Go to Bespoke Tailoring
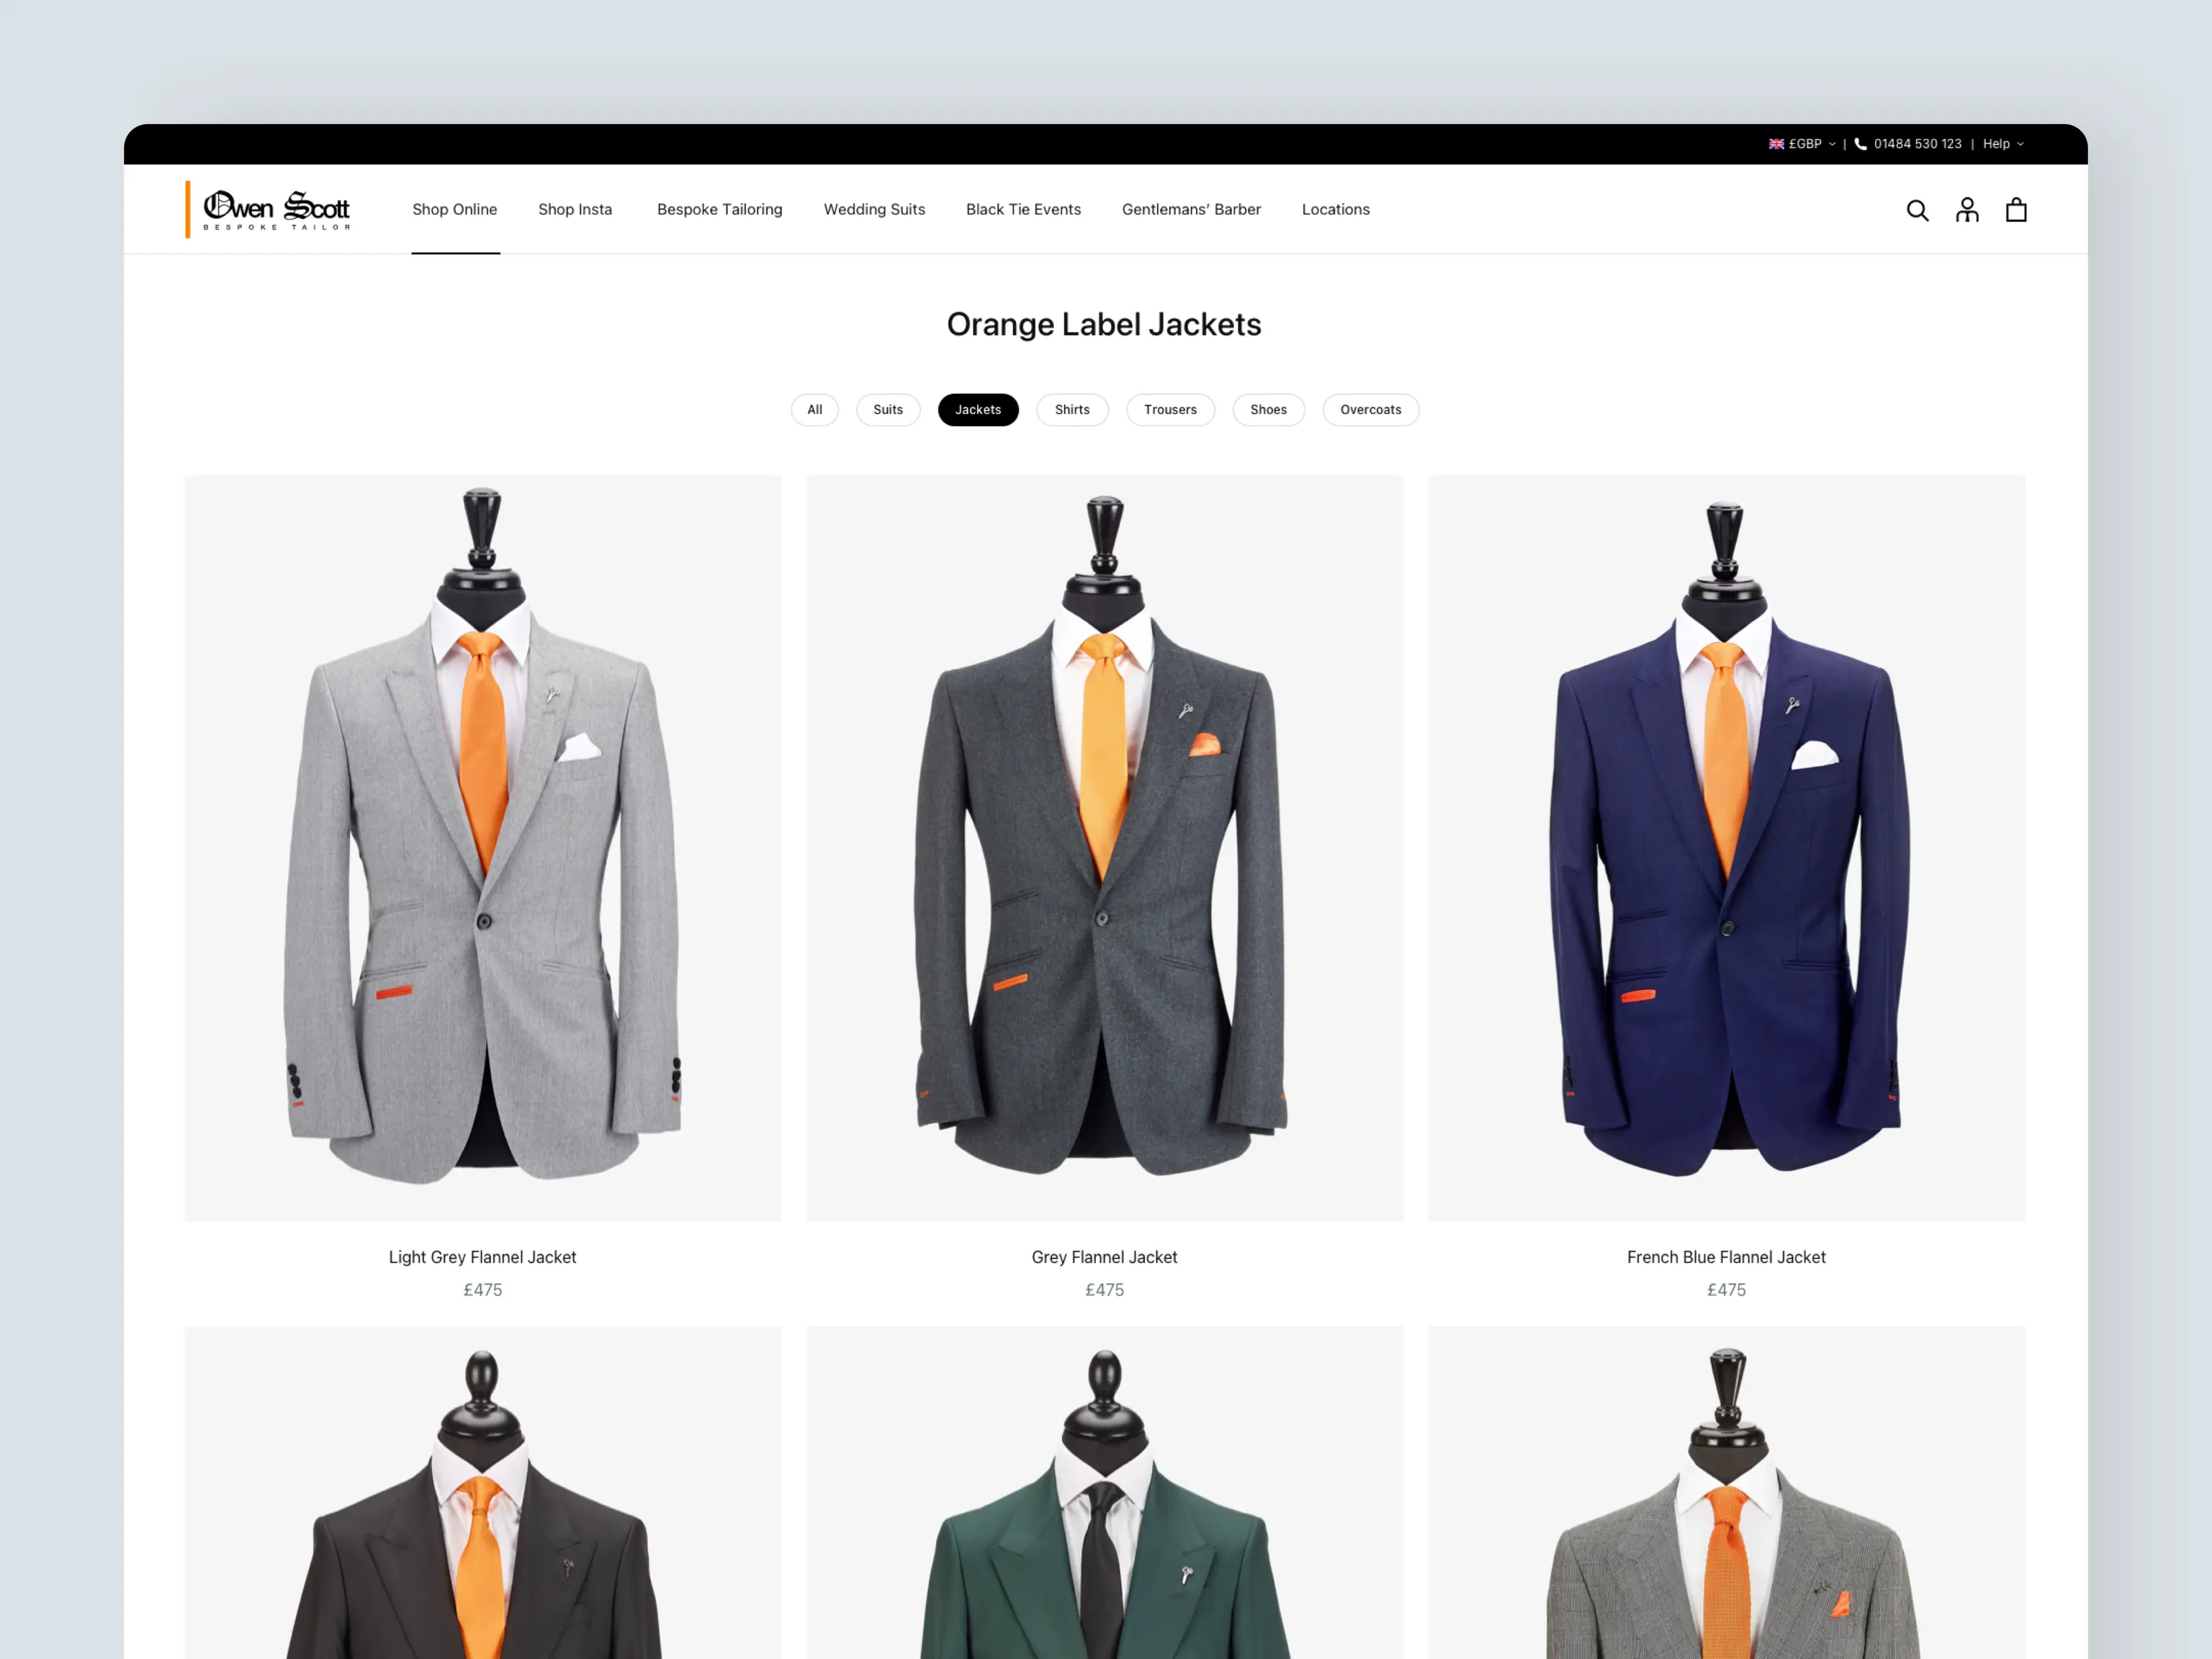 [720, 210]
